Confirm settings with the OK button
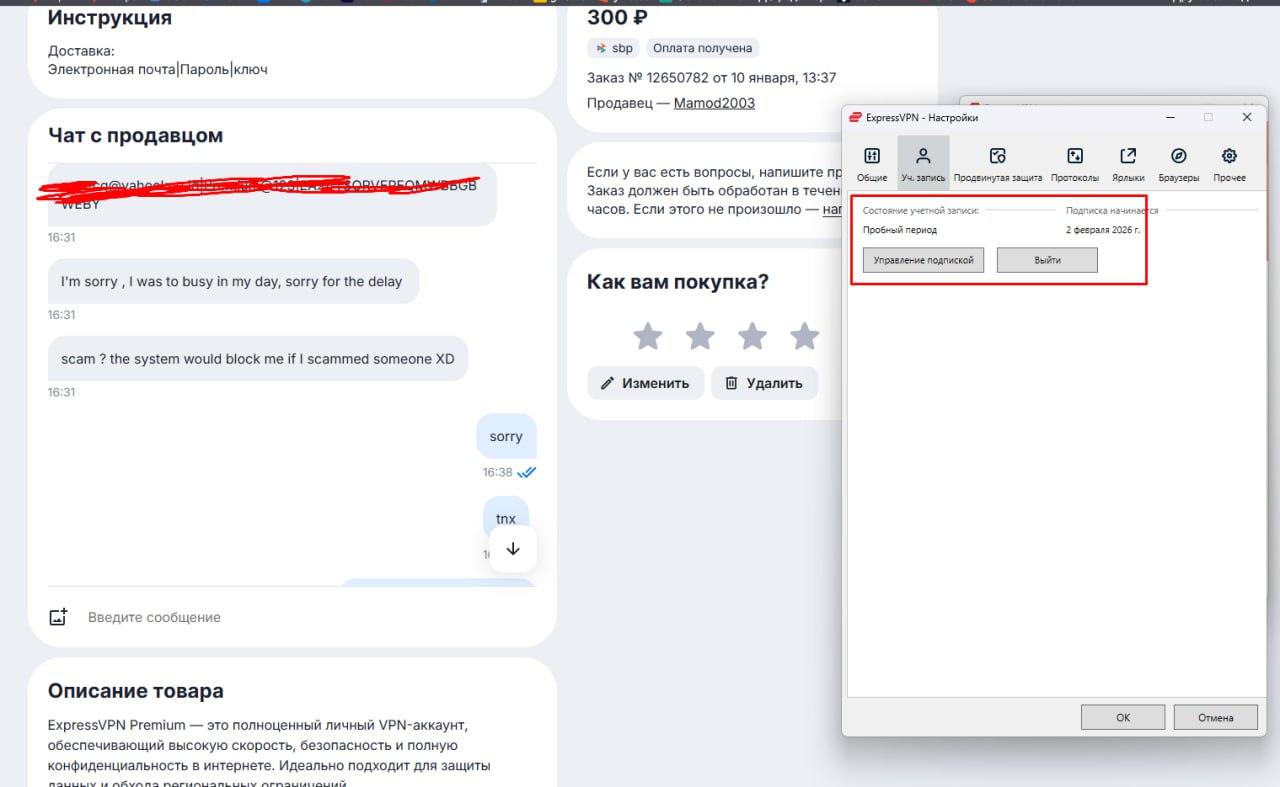 (1123, 717)
